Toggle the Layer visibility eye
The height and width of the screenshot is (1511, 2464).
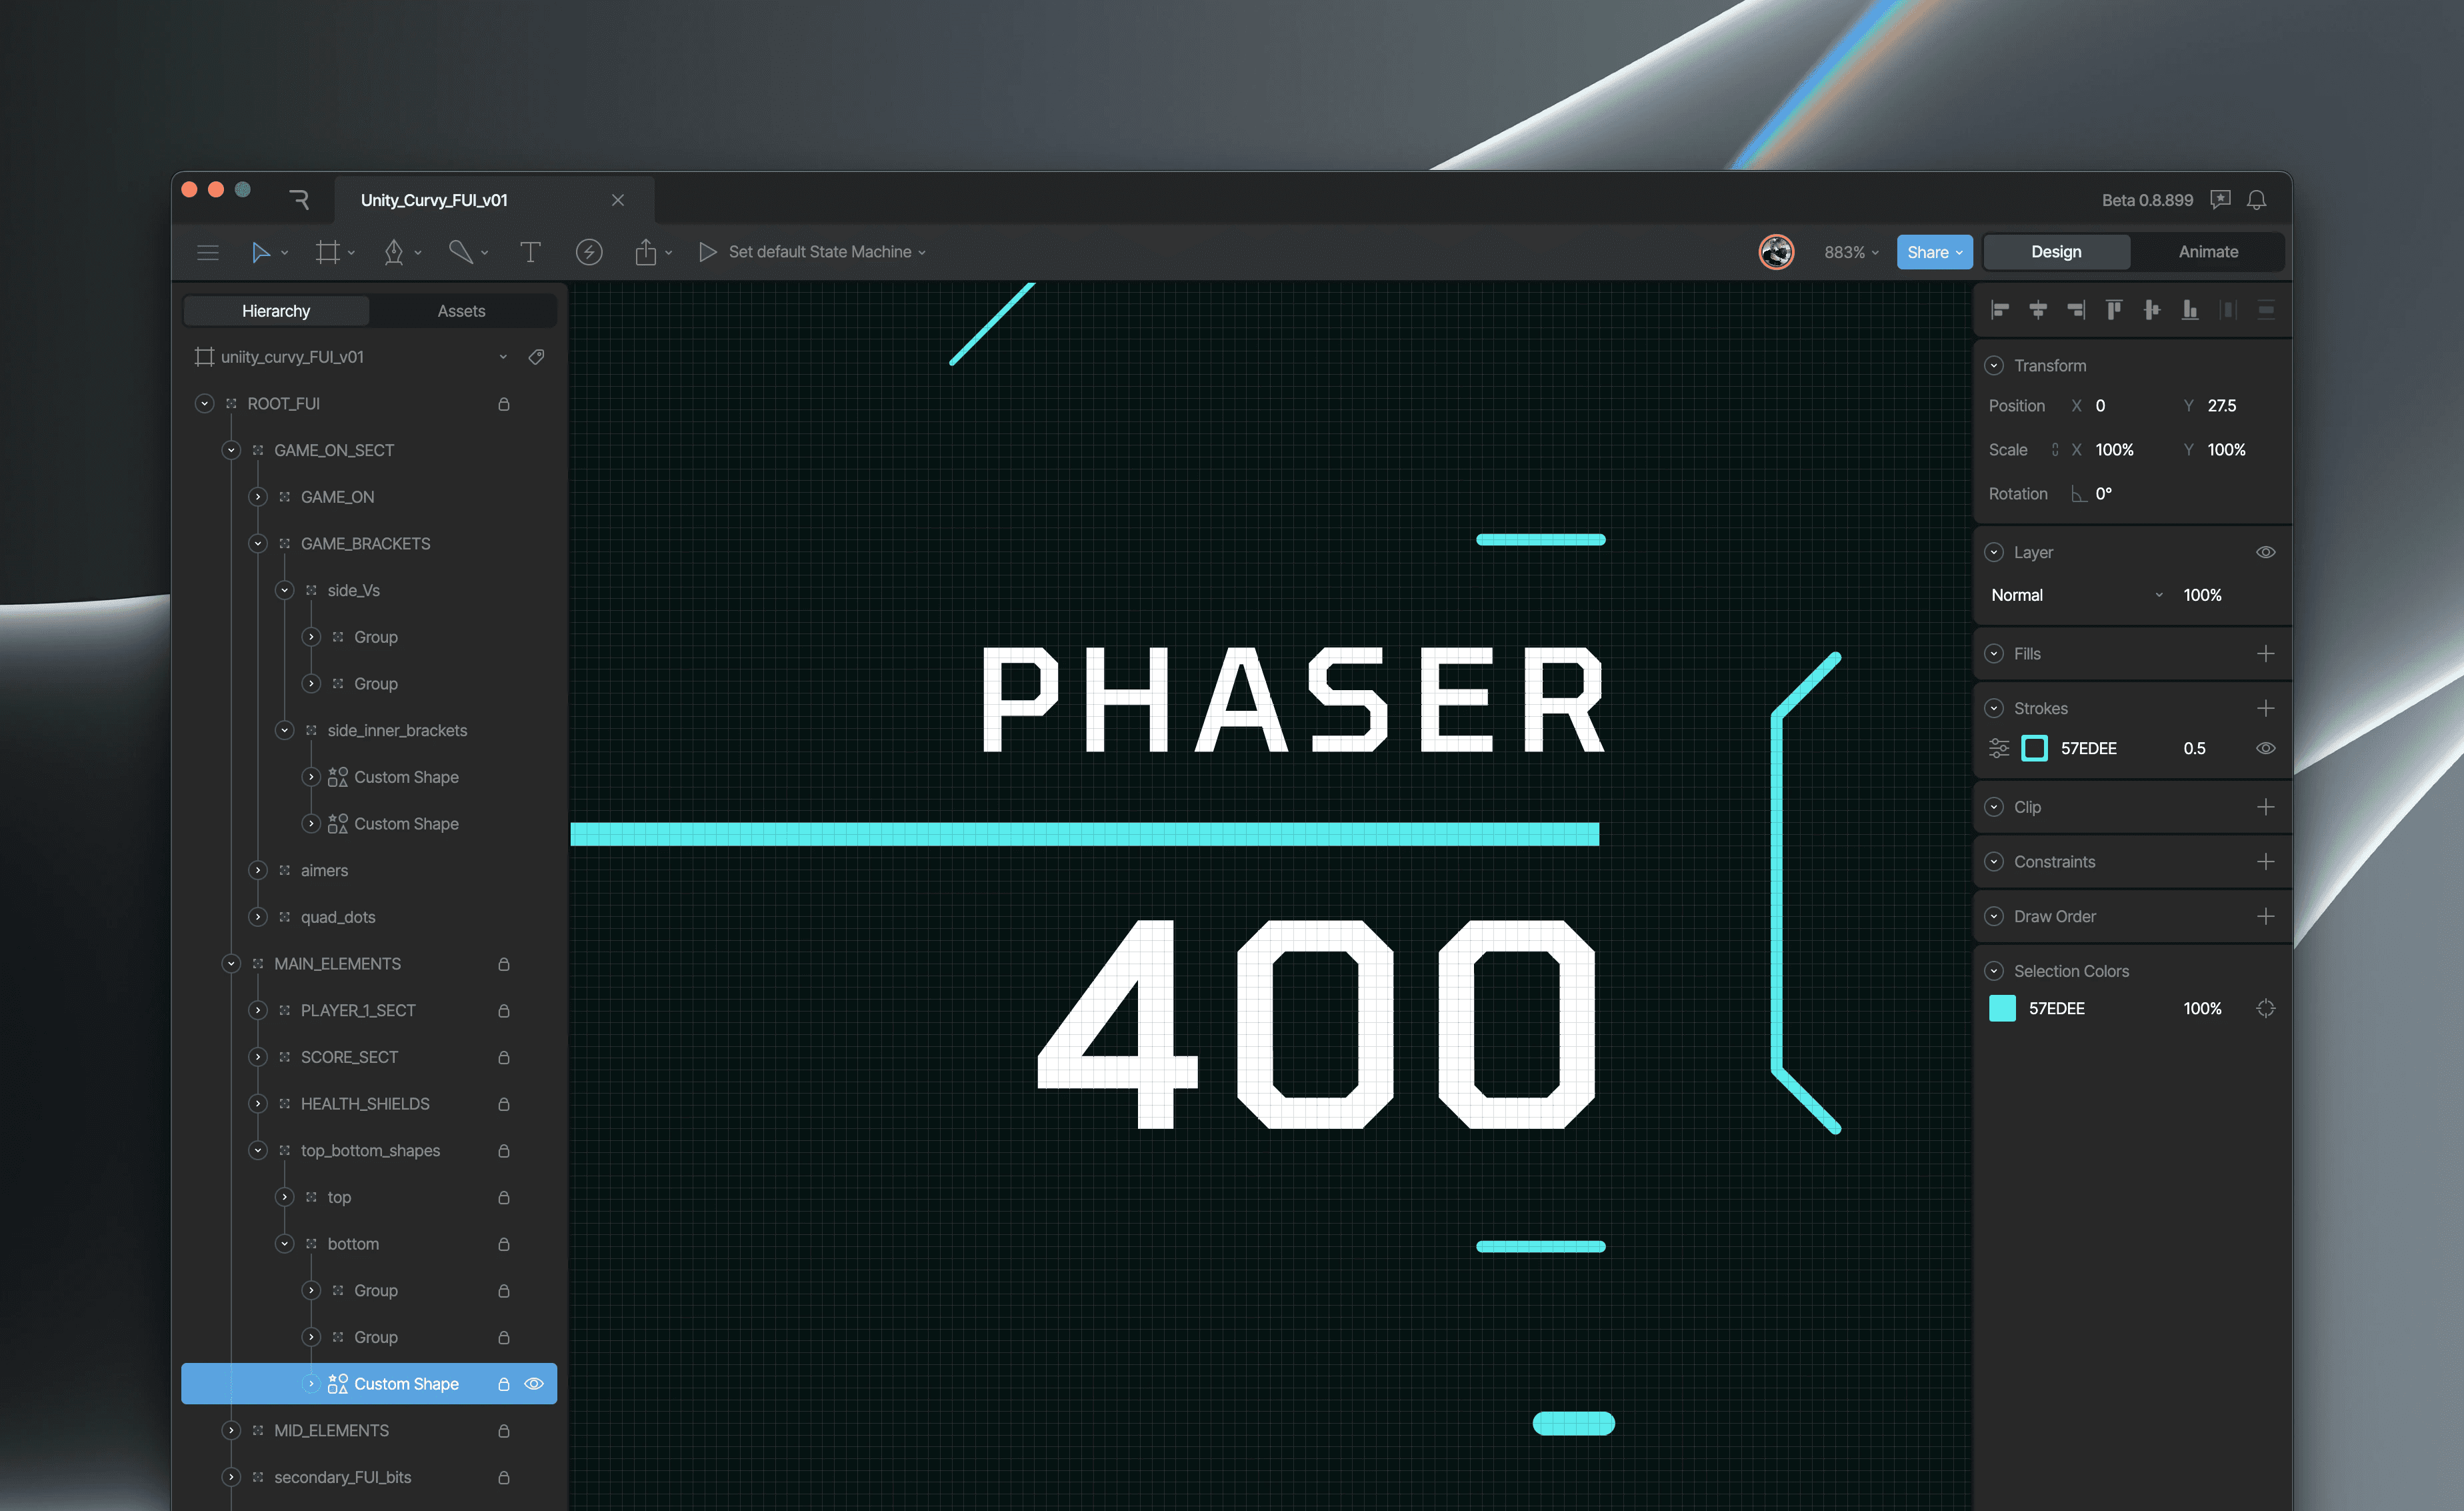coord(2265,552)
